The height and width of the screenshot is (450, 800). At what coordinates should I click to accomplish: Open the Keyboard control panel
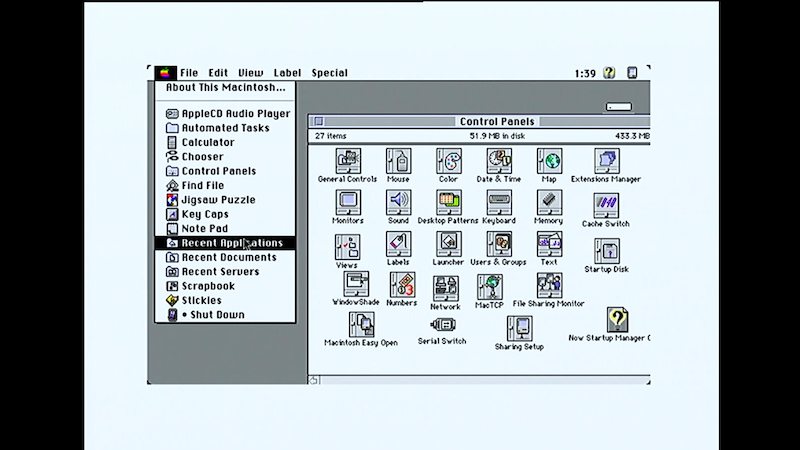(499, 203)
